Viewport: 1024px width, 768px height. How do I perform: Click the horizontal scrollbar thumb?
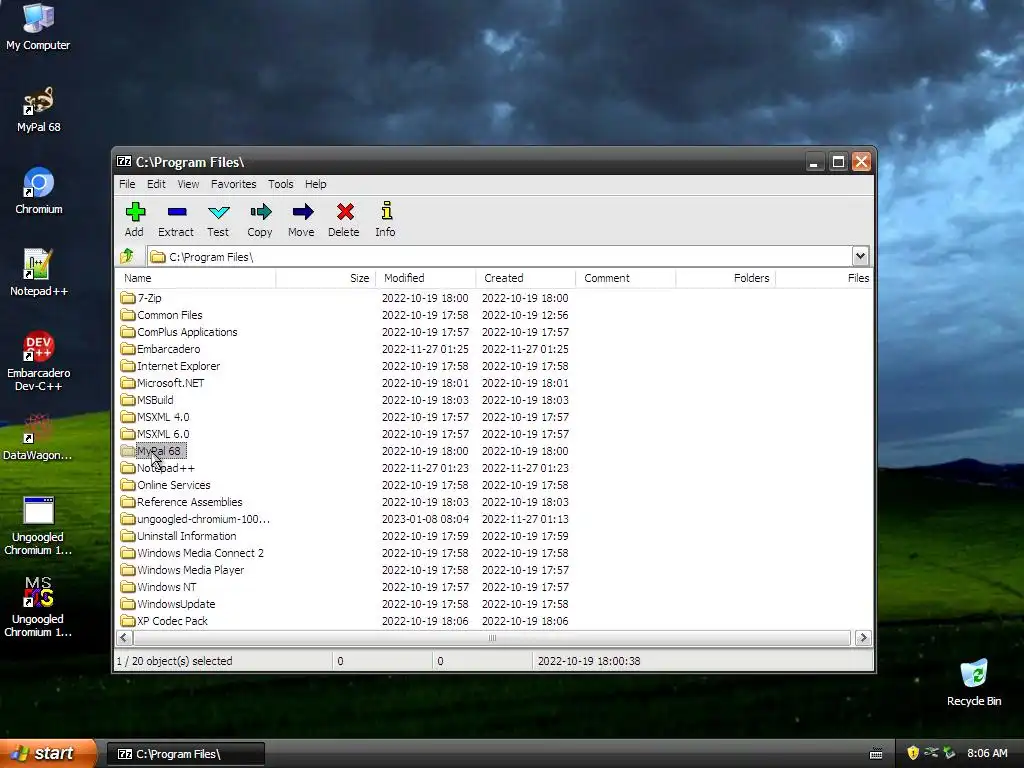[492, 637]
